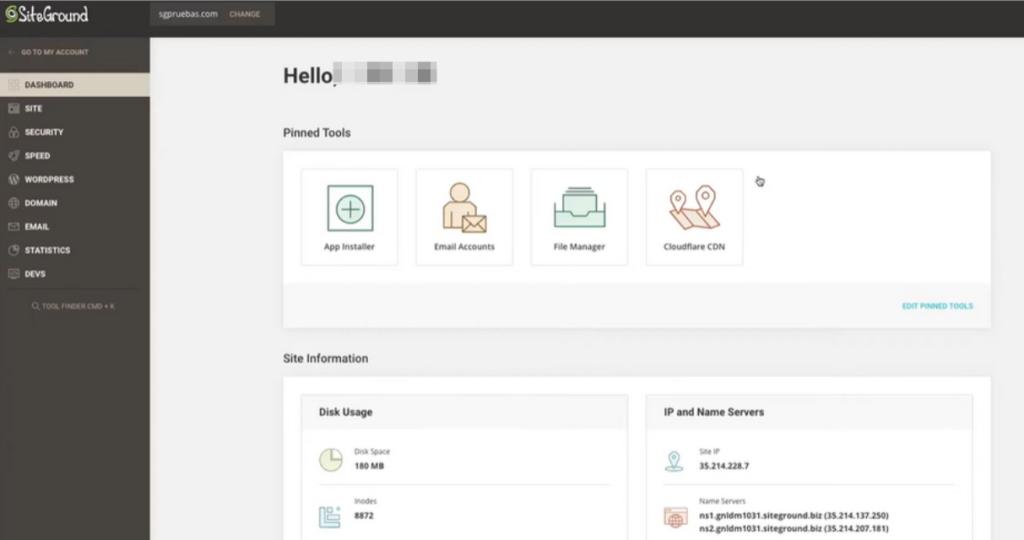Go back via Go To My Account

(54, 52)
